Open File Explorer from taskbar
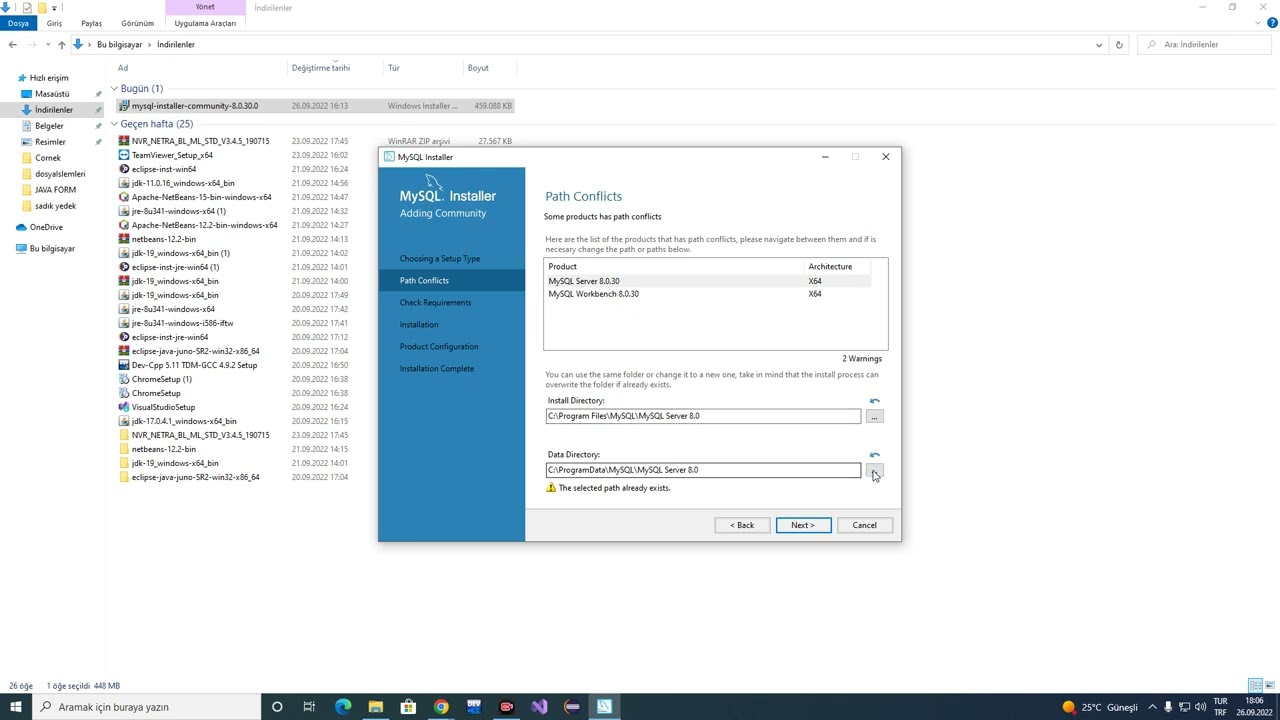Viewport: 1280px width, 720px height. 375,707
